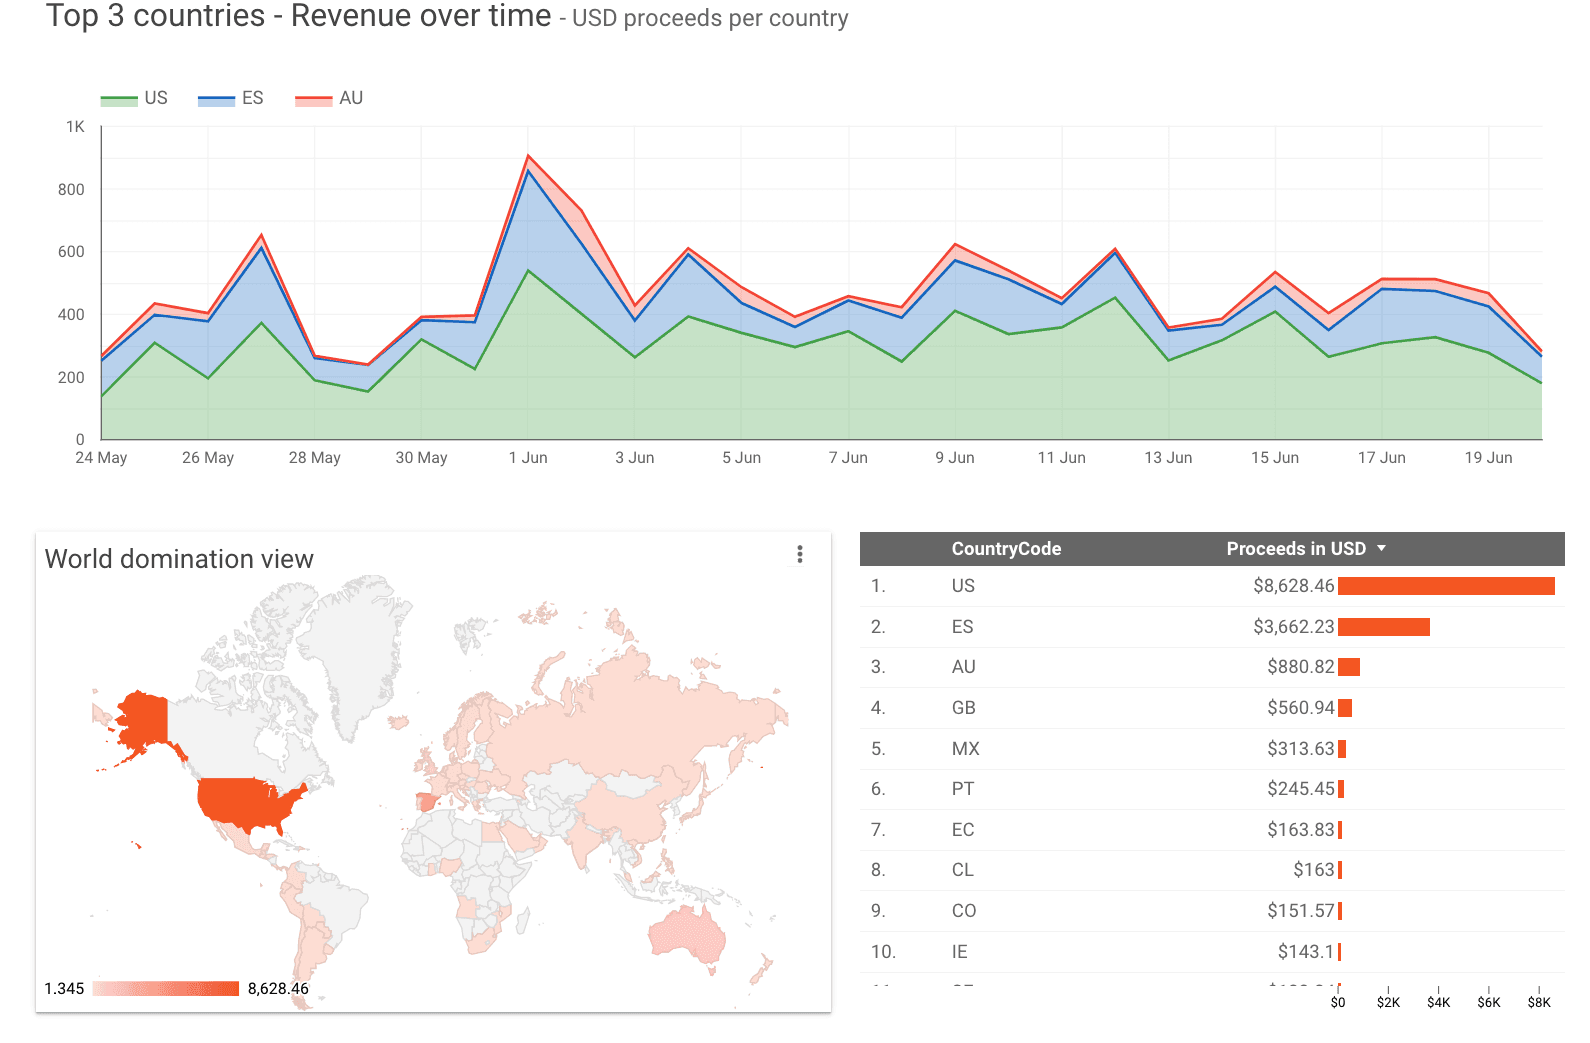Click the GB country code cell
Viewport: 1590px width, 1043px height.
tap(963, 708)
